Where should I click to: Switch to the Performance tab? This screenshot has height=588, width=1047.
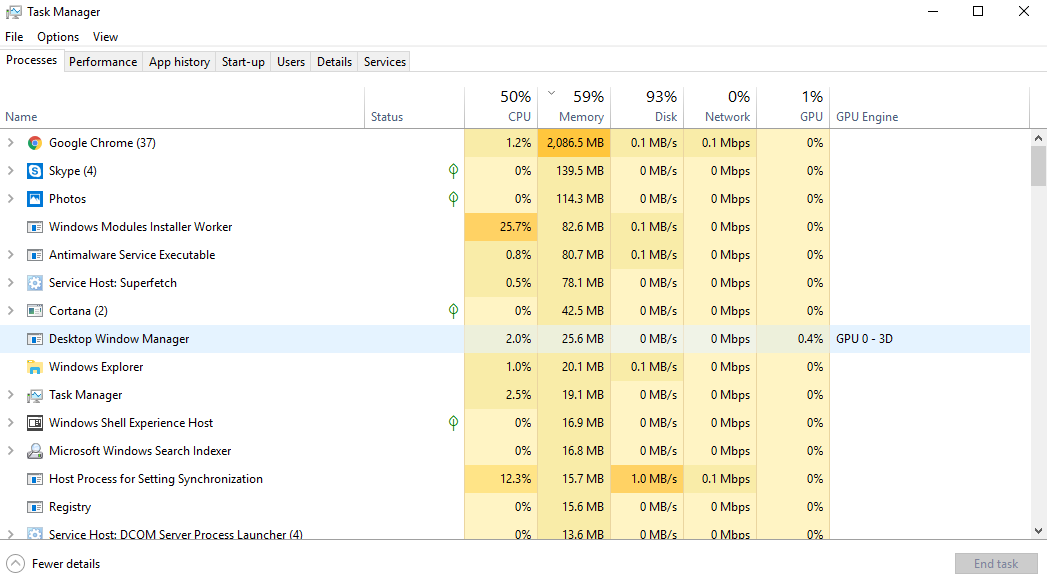(103, 62)
